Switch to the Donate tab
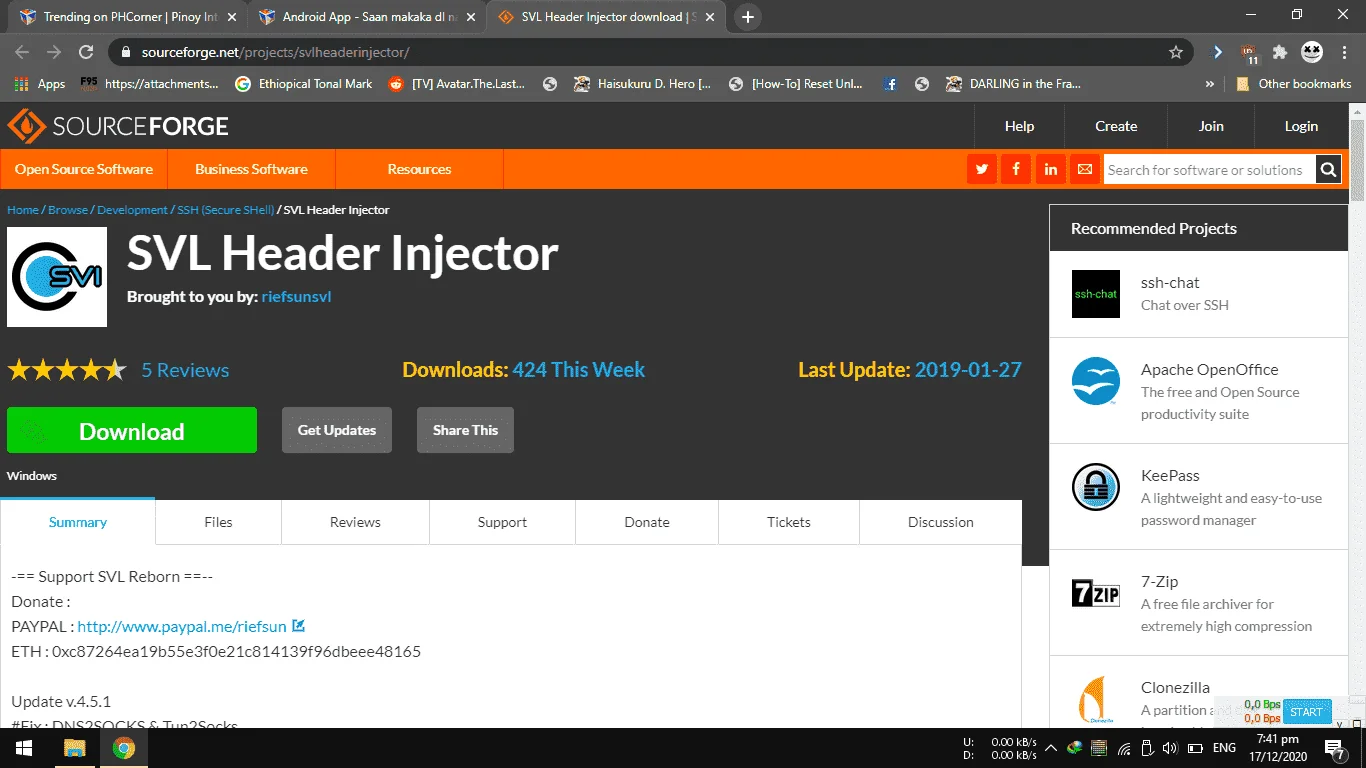This screenshot has height=768, width=1366. (x=647, y=522)
